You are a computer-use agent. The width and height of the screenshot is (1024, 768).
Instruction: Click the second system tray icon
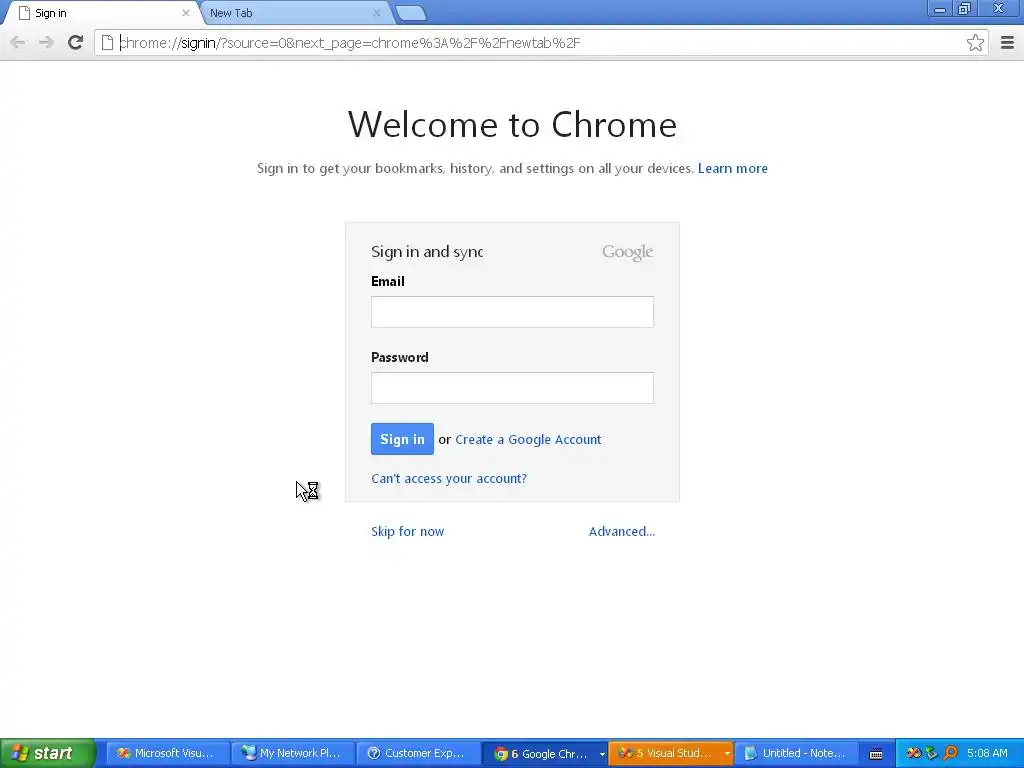(x=932, y=753)
